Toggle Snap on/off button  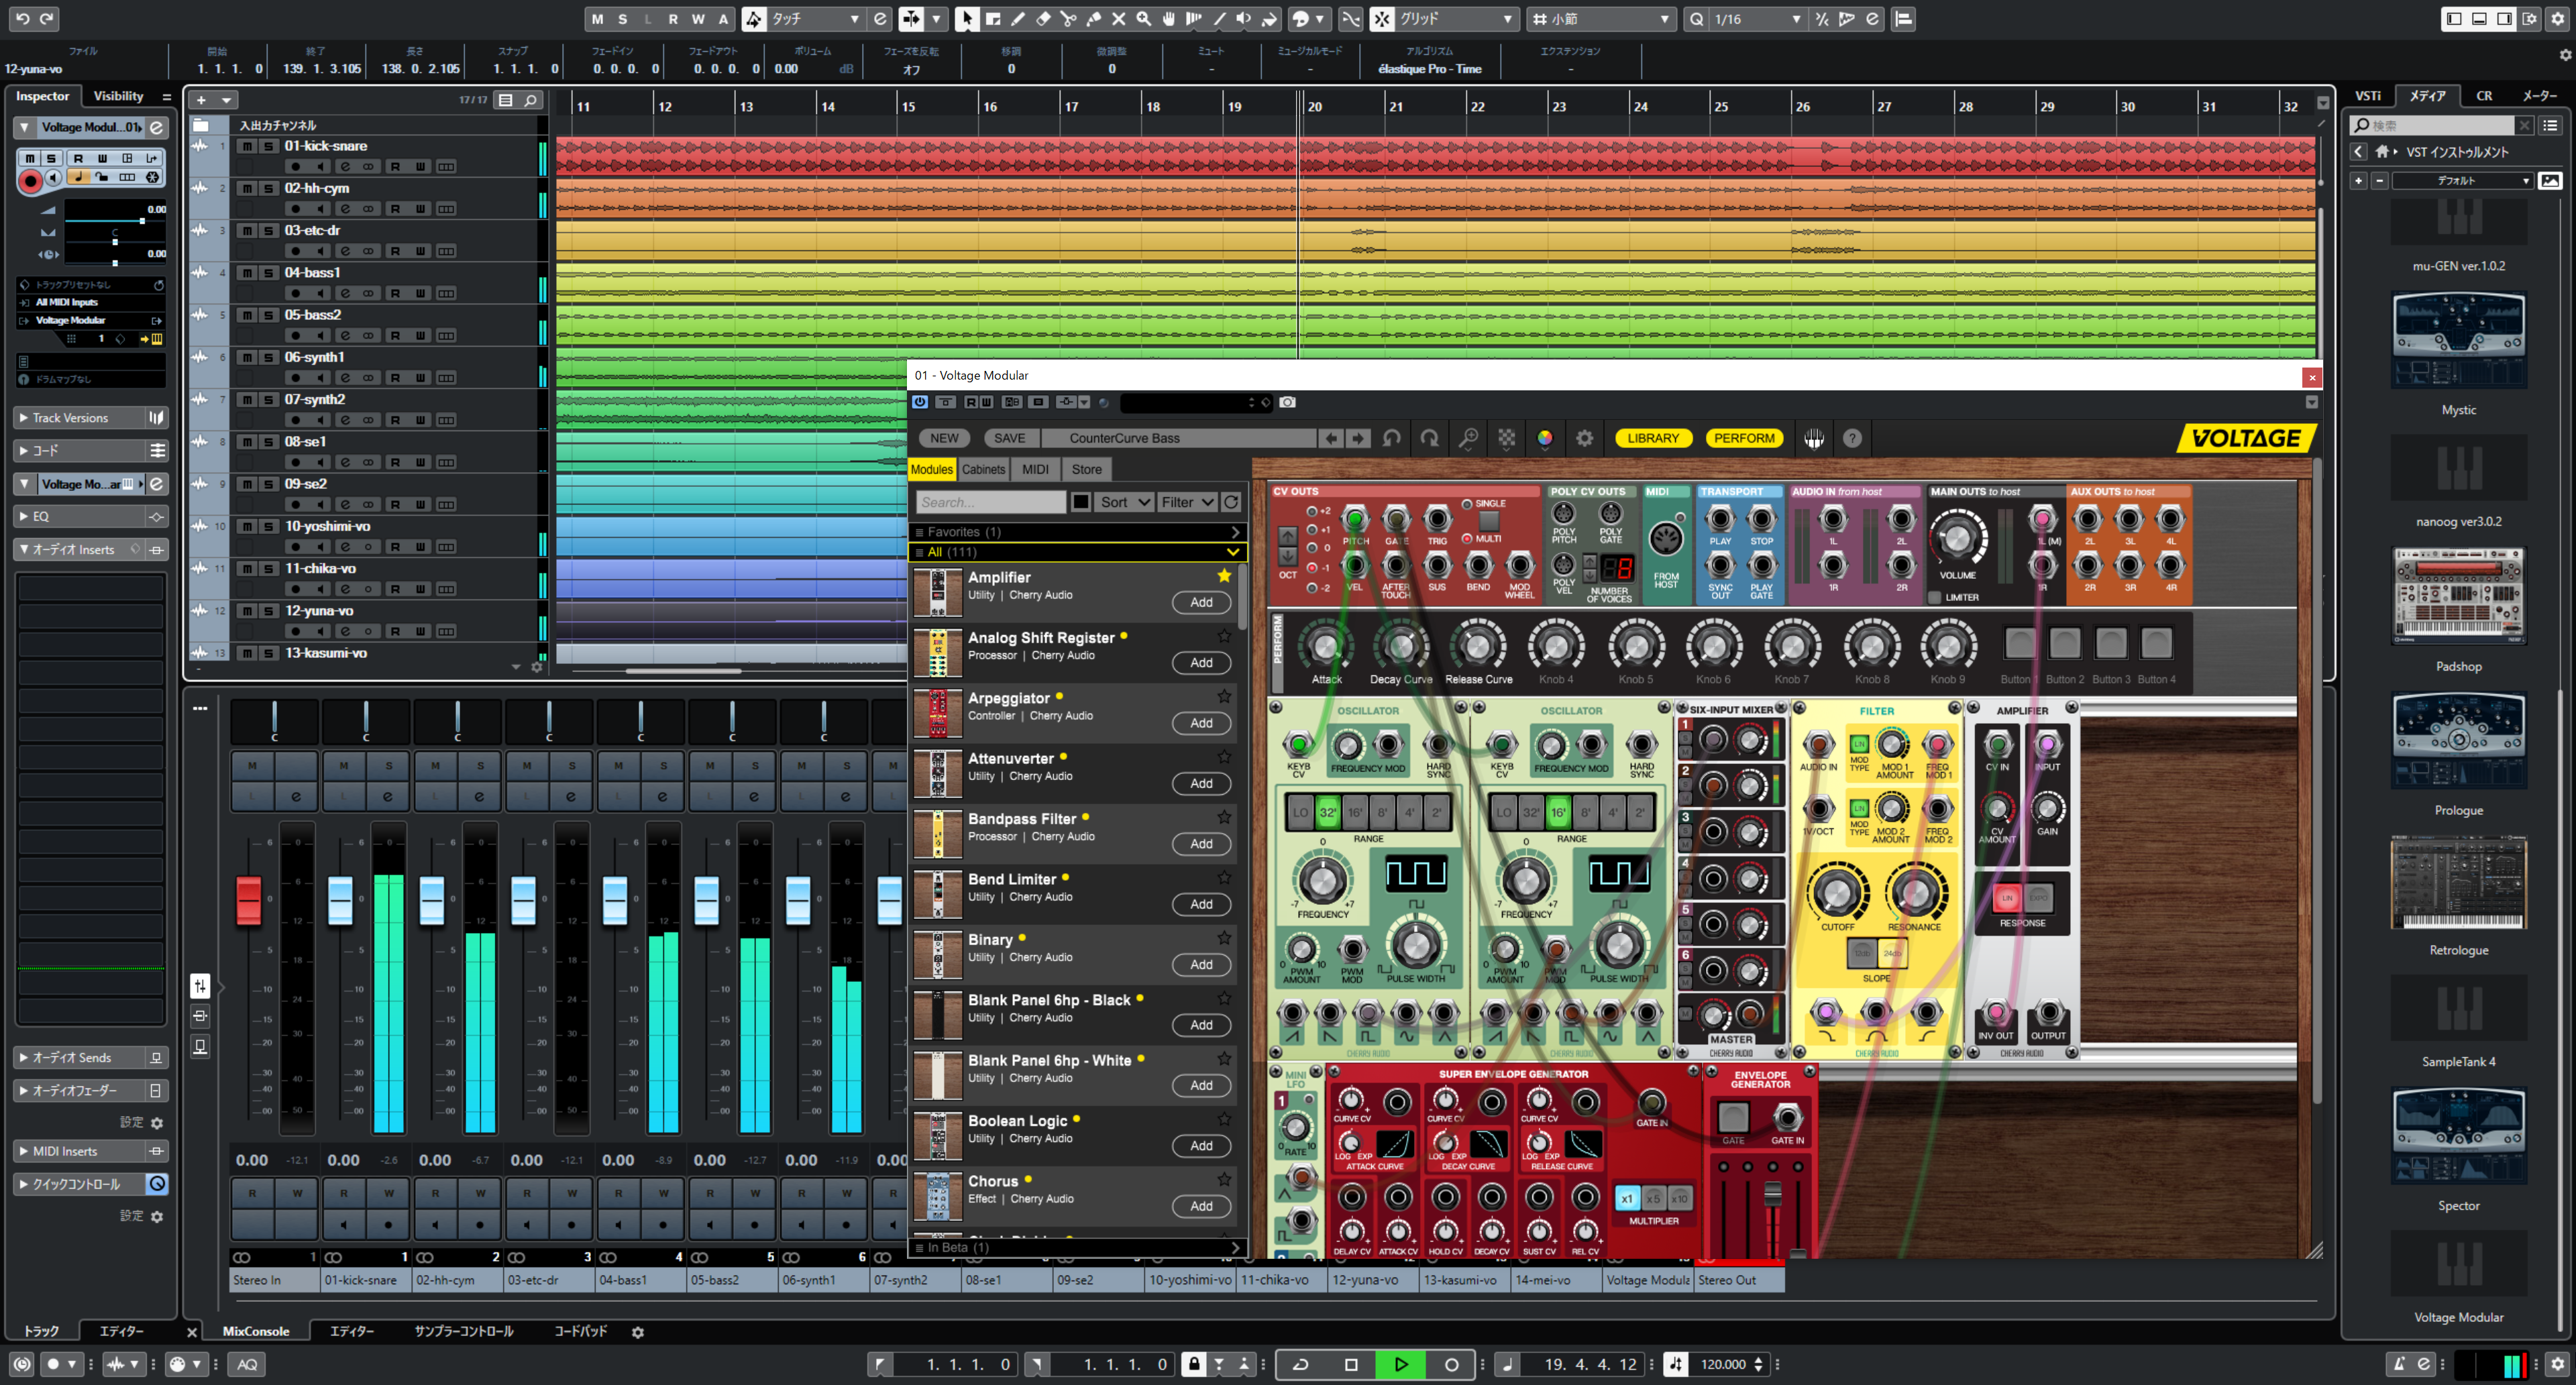click(x=1382, y=19)
